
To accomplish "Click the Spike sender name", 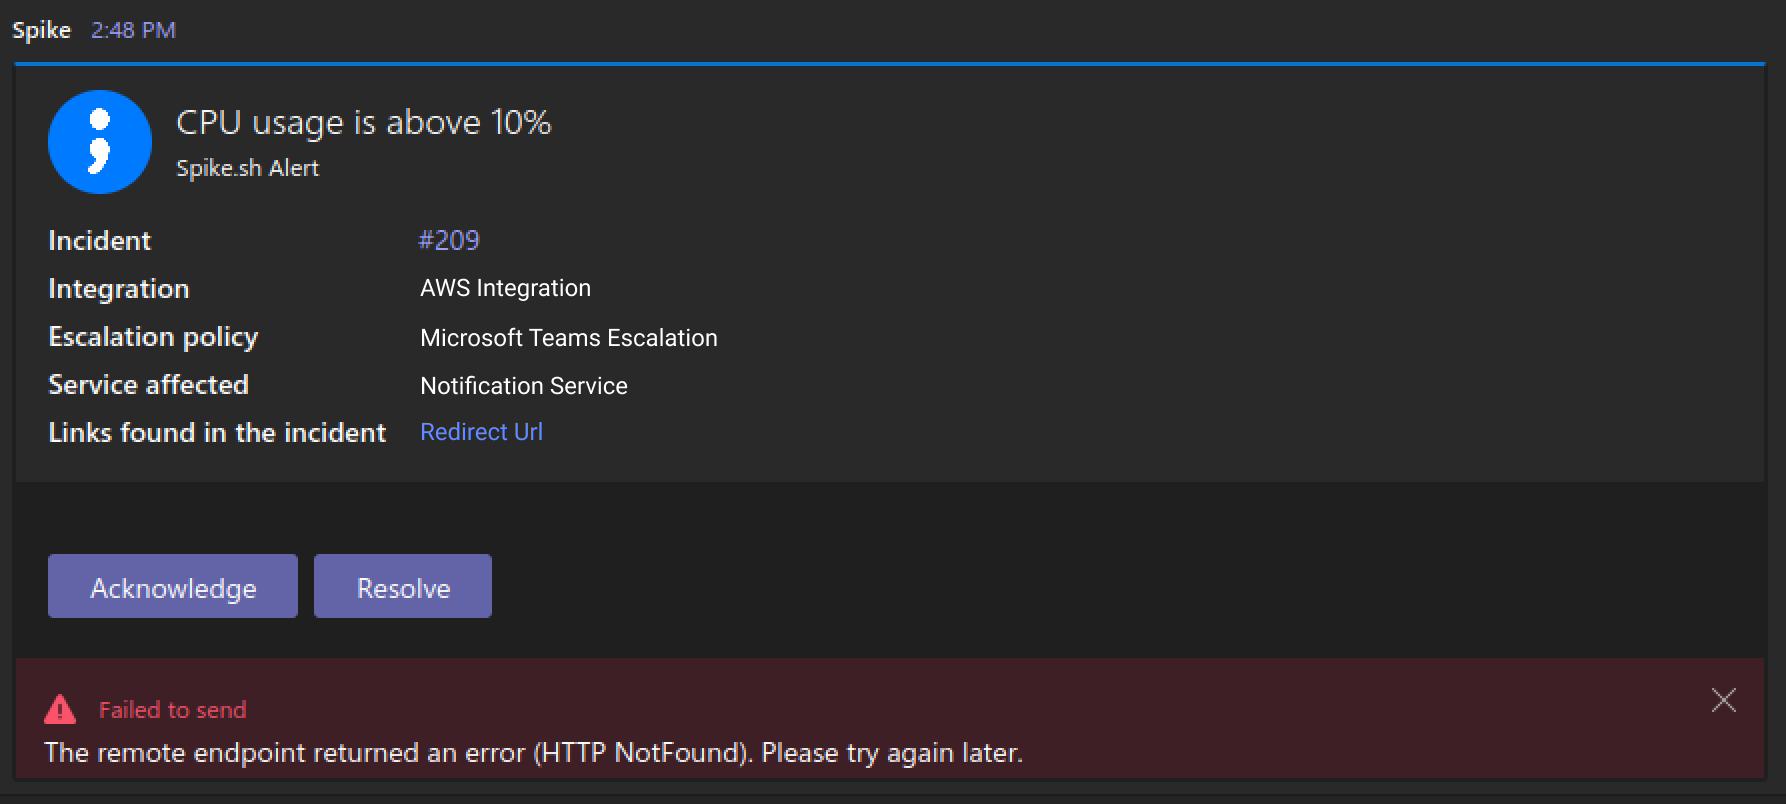I will tap(41, 30).
